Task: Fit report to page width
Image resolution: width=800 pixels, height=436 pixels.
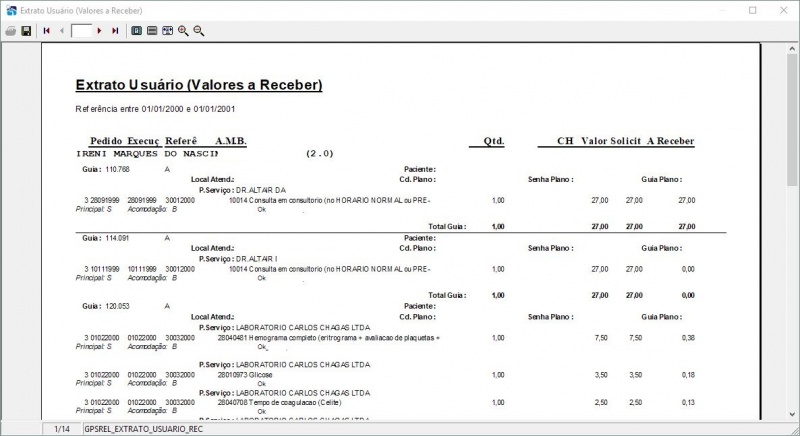Action: pyautogui.click(x=167, y=31)
